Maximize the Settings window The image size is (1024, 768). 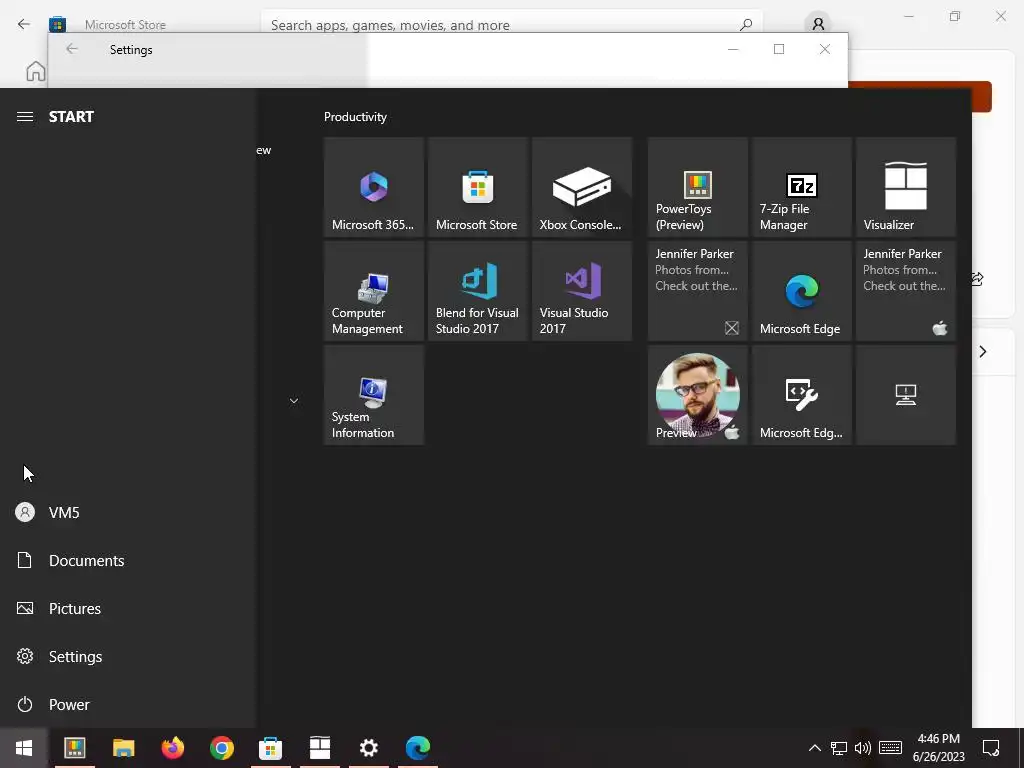778,49
